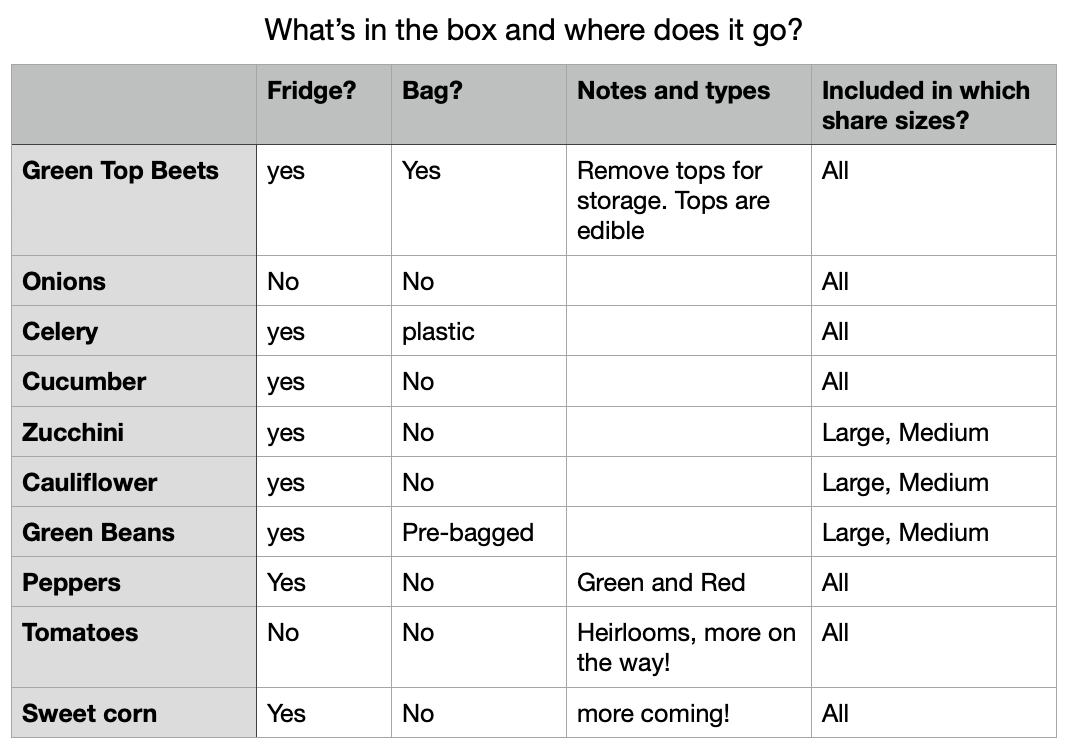Select the 'Fridge?' column header
The width and height of the screenshot is (1072, 752).
click(x=311, y=90)
